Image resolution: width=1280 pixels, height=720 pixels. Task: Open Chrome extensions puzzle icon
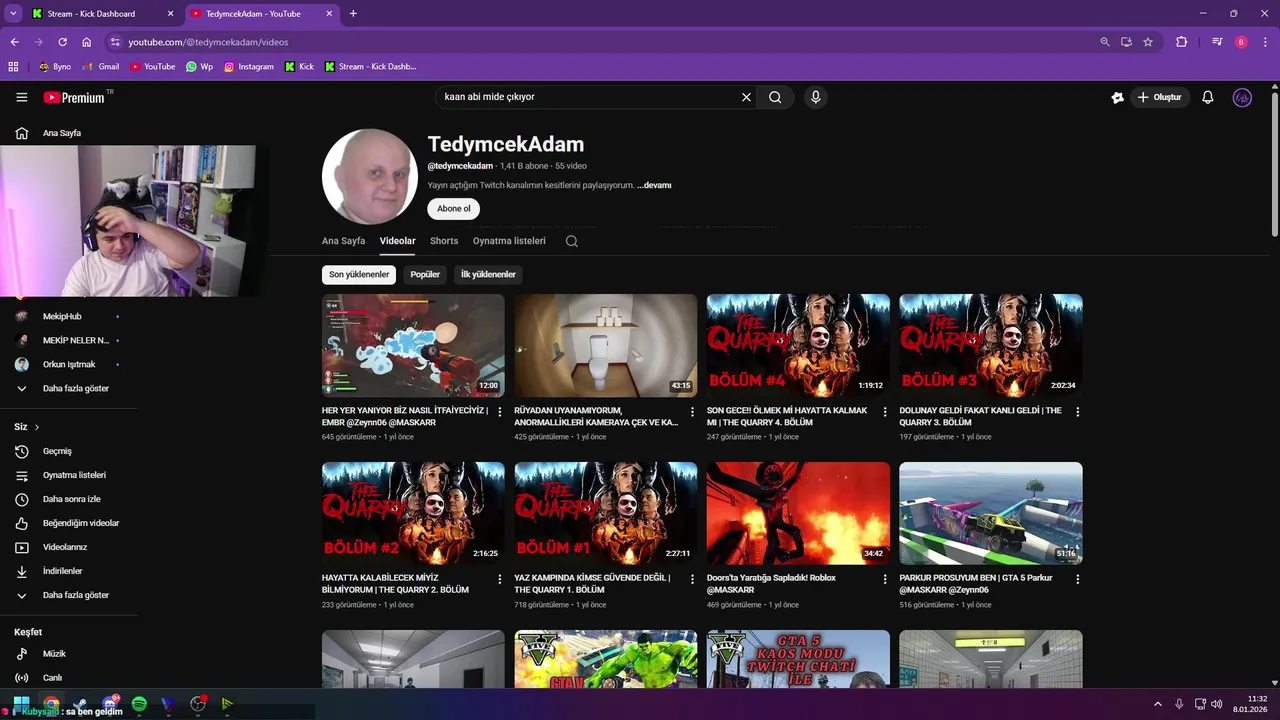pos(1181,42)
